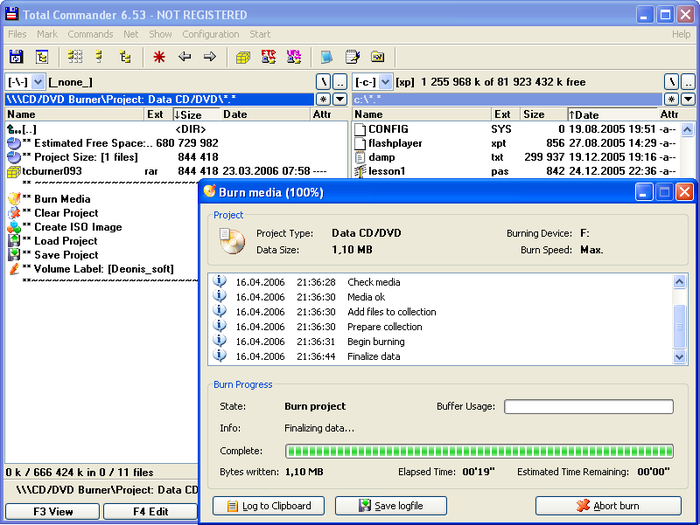Open the Net menu
Screen dimensions: 700x525
click(x=131, y=34)
